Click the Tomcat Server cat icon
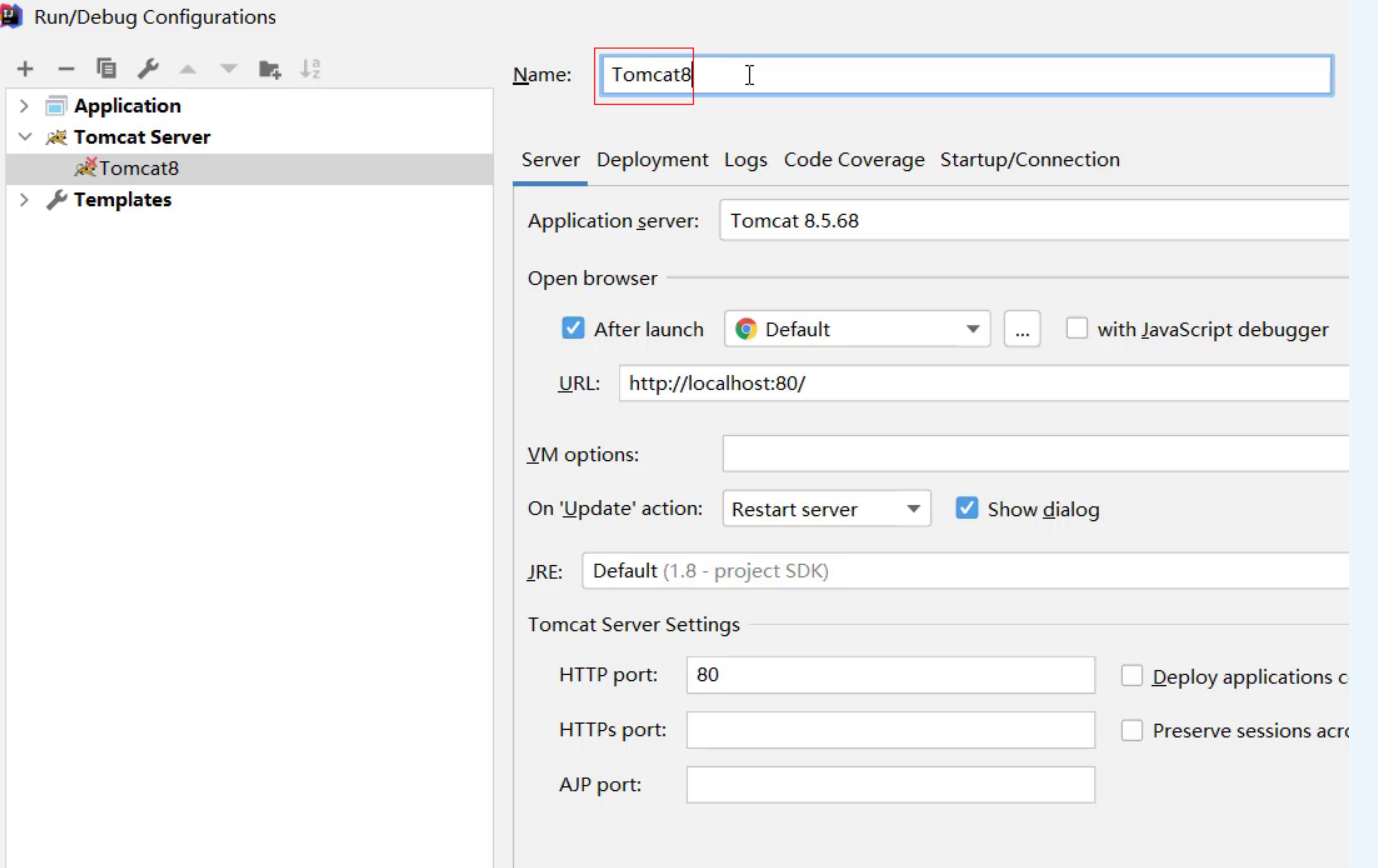1378x868 pixels. 56,137
